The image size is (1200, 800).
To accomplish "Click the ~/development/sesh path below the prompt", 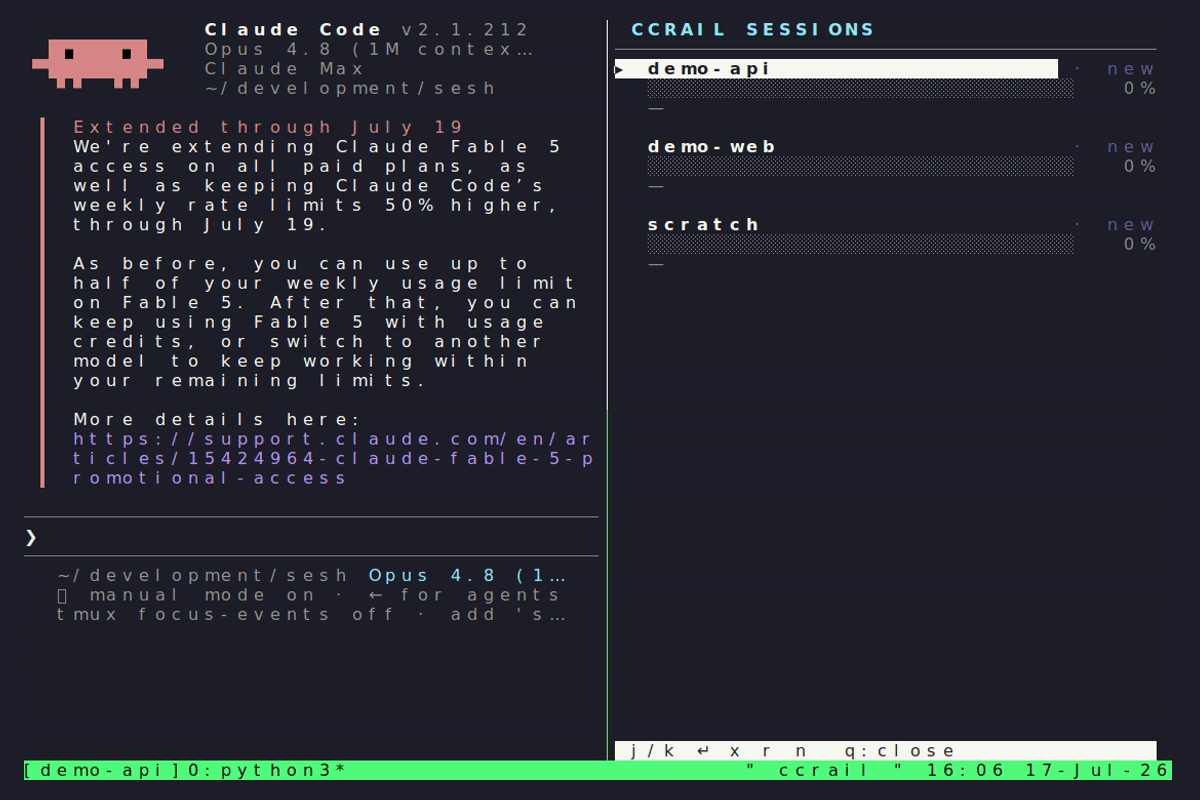I will coord(203,576).
